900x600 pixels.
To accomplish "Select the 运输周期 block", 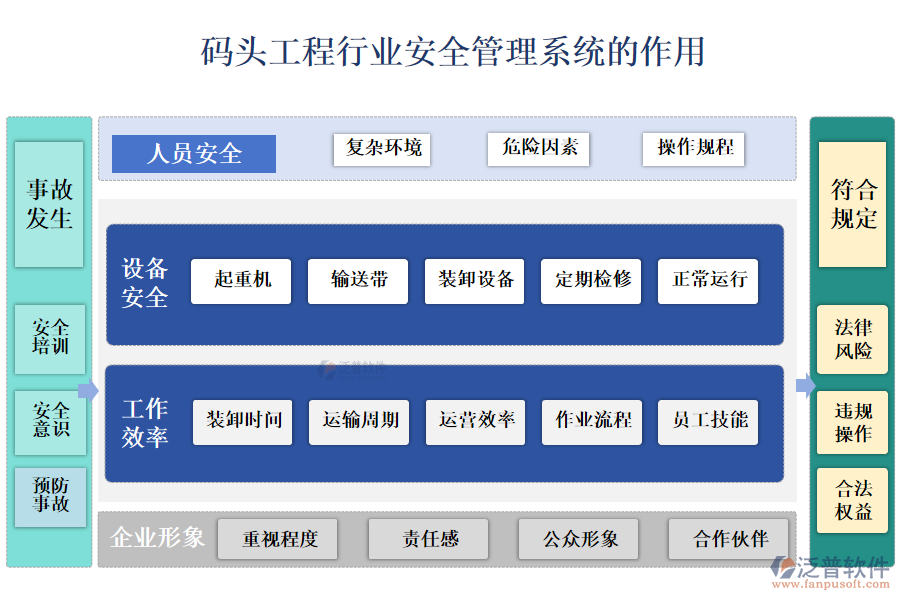I will pyautogui.click(x=358, y=422).
